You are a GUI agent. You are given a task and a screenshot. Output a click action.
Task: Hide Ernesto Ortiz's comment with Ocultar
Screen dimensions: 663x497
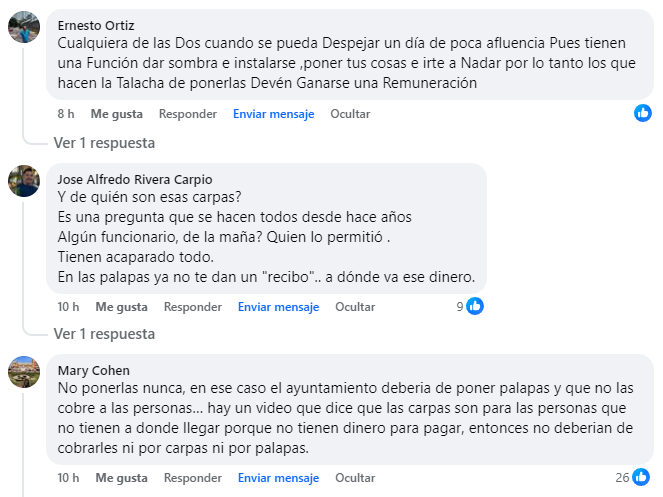tap(350, 114)
